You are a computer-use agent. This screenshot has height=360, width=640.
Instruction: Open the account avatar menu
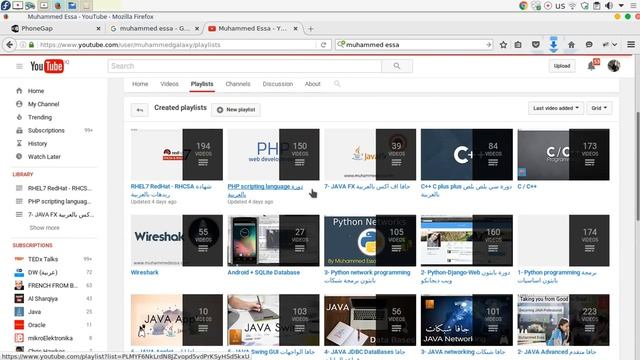click(613, 66)
